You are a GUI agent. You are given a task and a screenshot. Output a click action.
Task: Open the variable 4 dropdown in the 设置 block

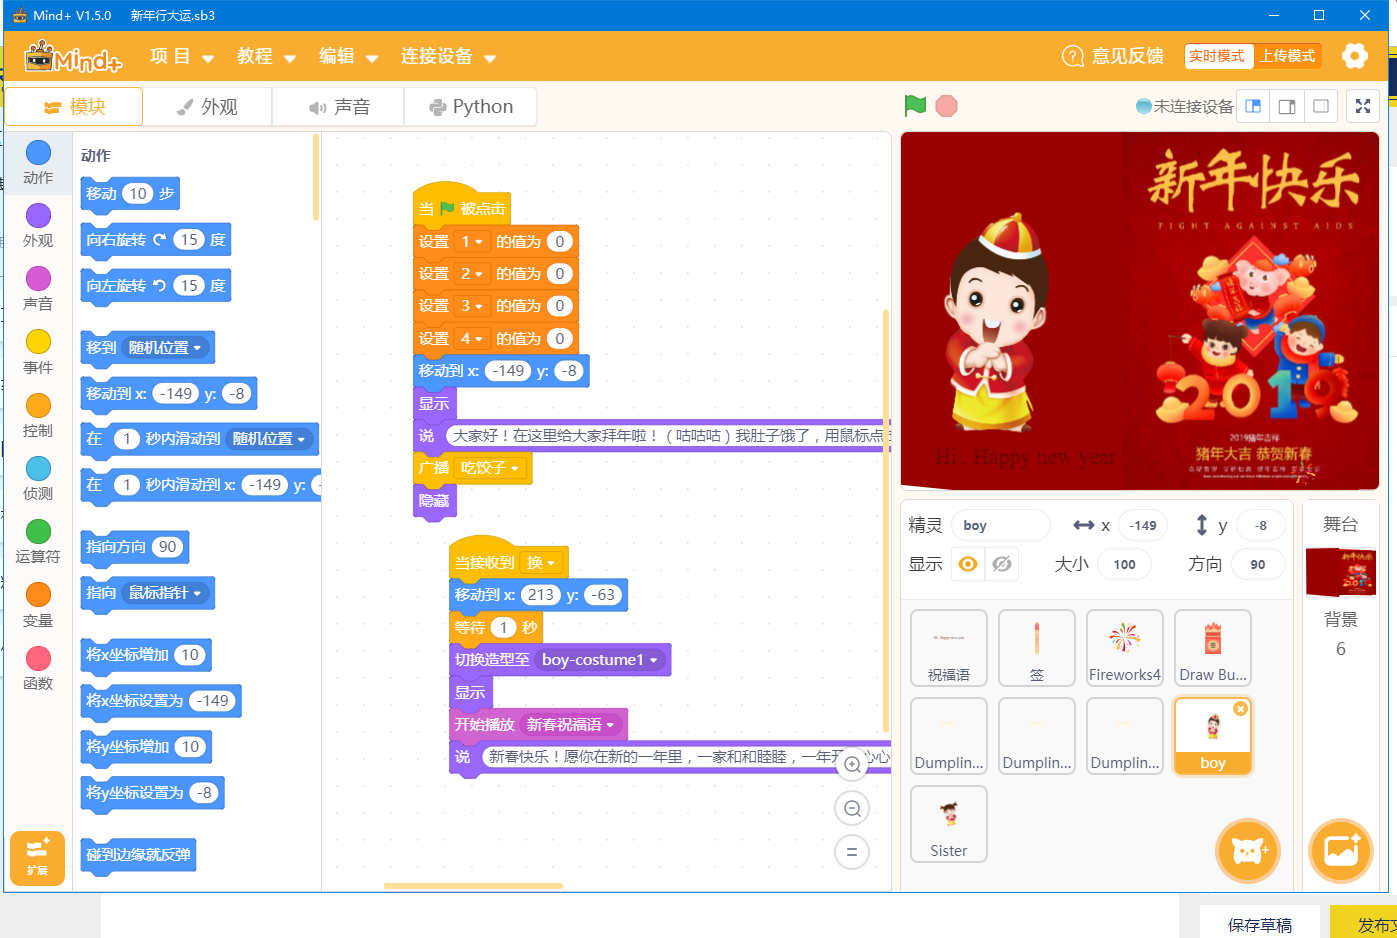click(x=471, y=339)
